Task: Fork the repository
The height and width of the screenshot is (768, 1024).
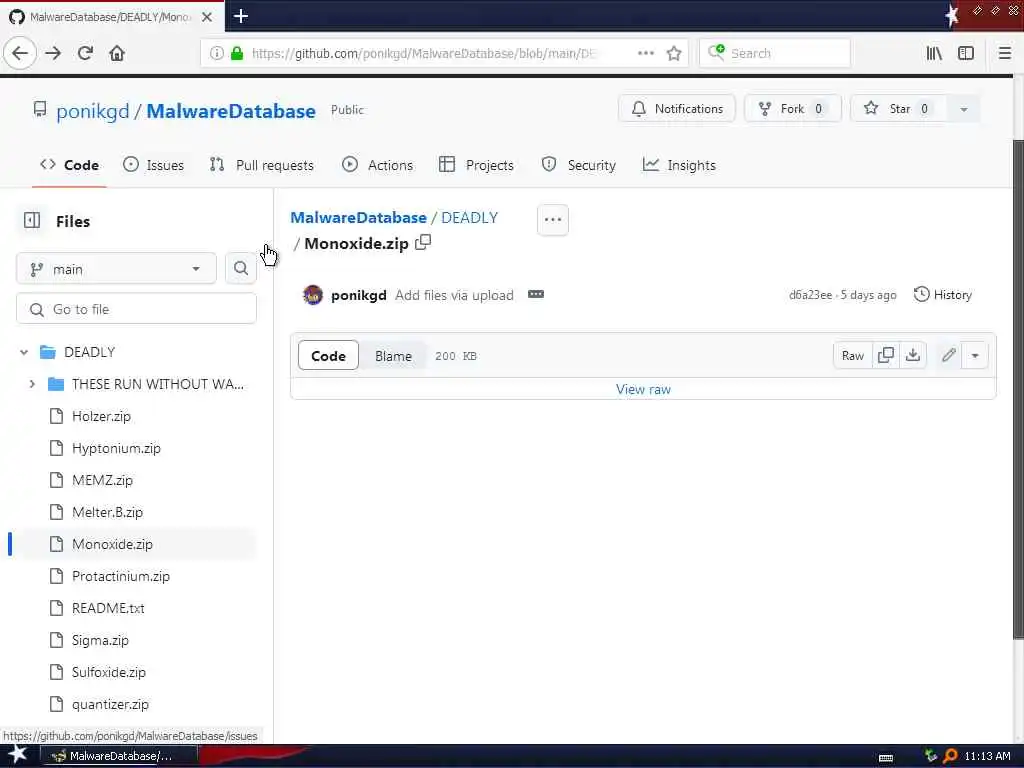Action: point(793,109)
